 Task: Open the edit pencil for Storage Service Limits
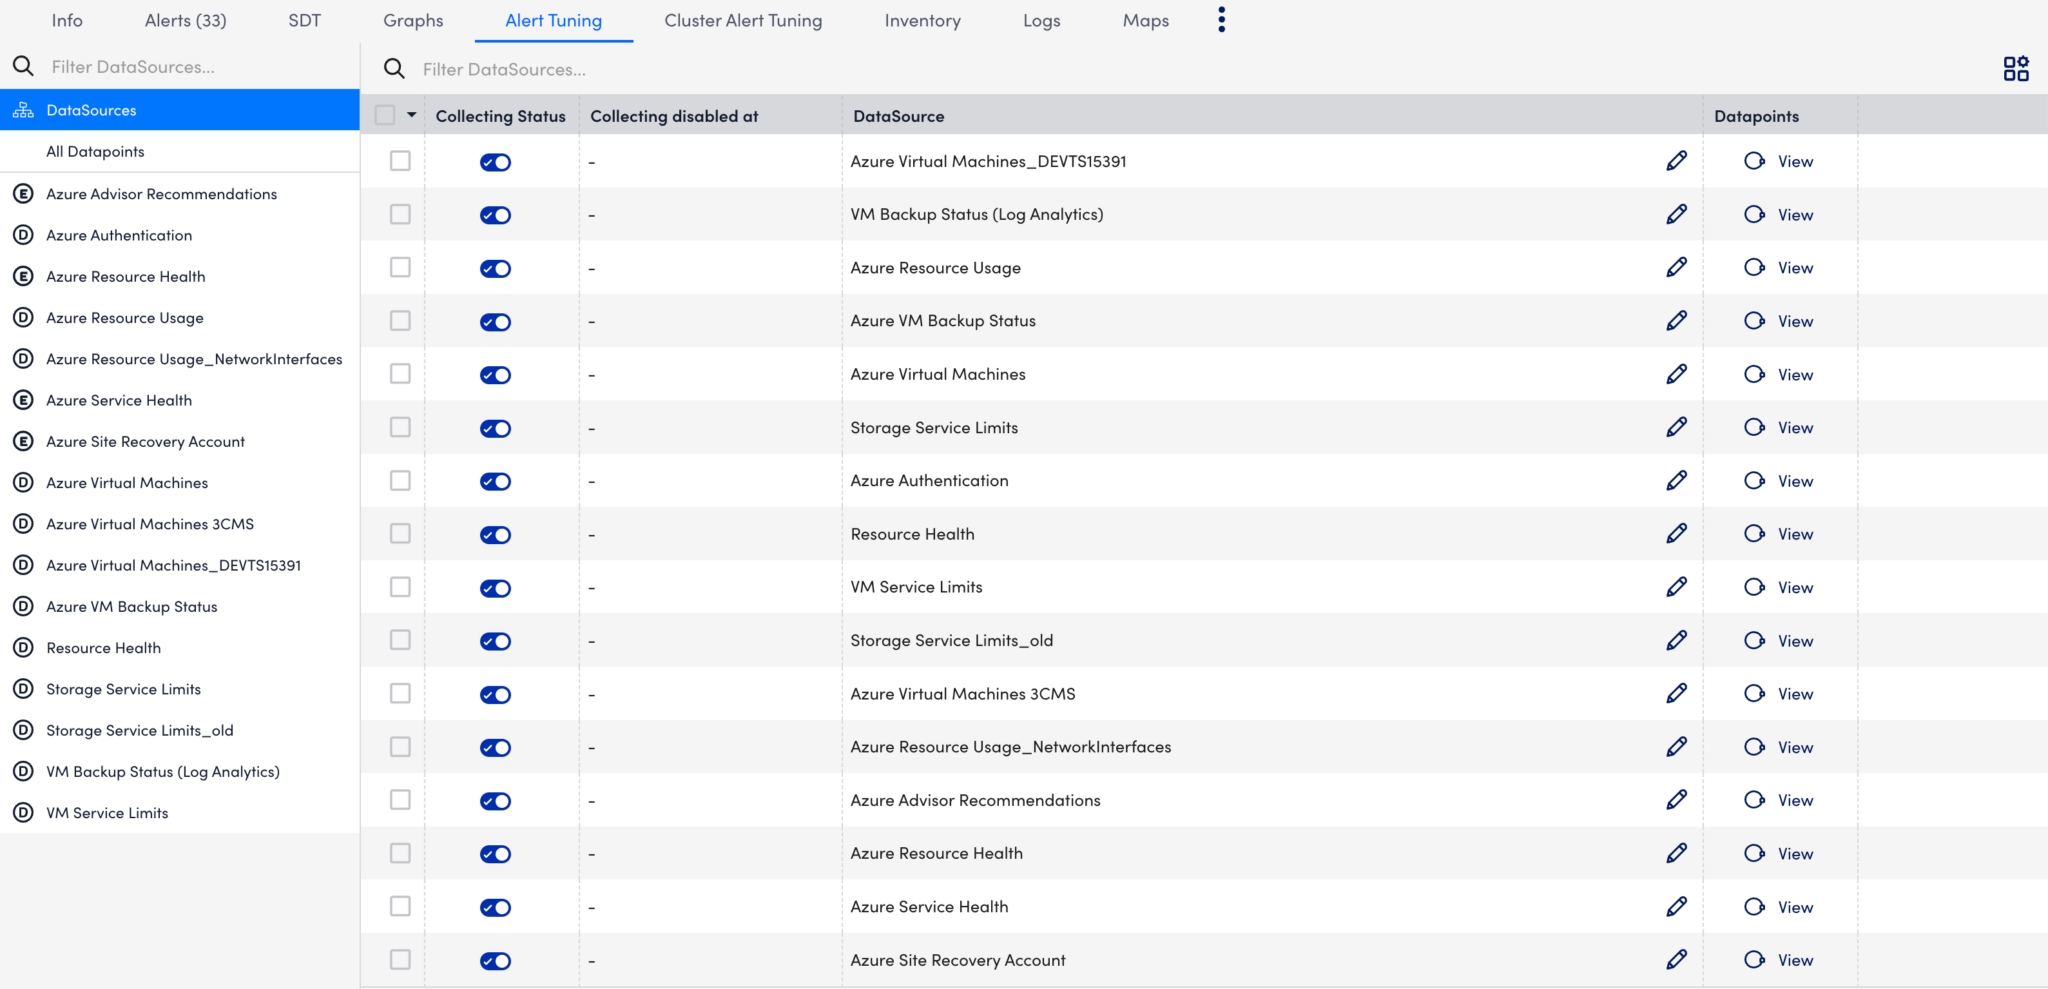click(x=1677, y=427)
